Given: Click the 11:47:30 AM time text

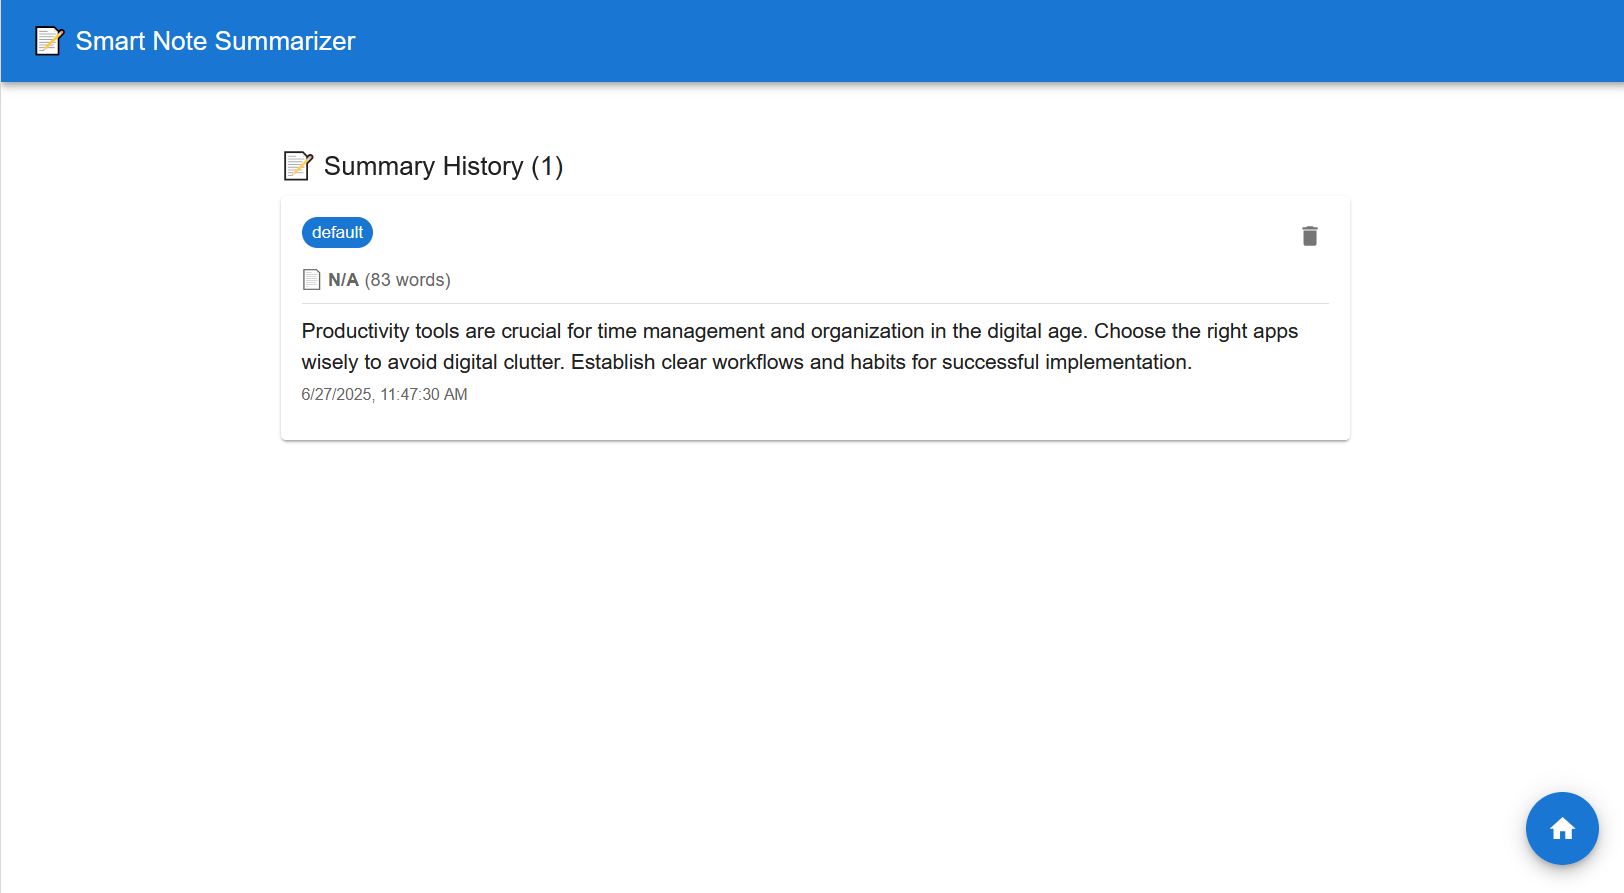Looking at the screenshot, I should point(424,395).
